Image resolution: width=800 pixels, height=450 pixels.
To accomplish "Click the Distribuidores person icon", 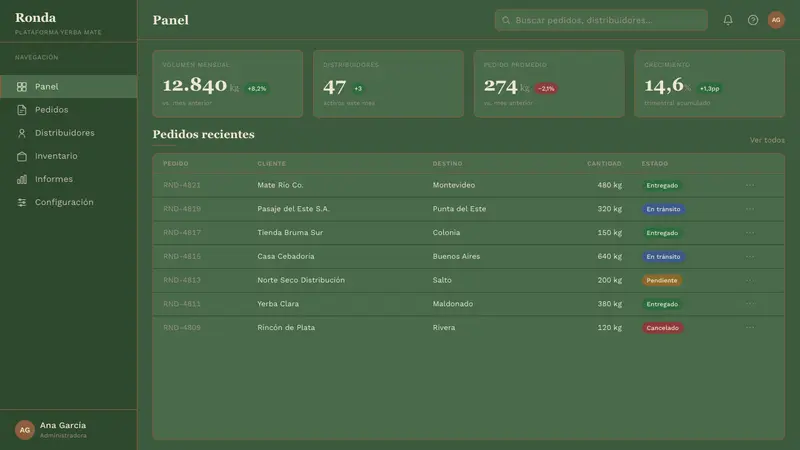I will coord(21,133).
